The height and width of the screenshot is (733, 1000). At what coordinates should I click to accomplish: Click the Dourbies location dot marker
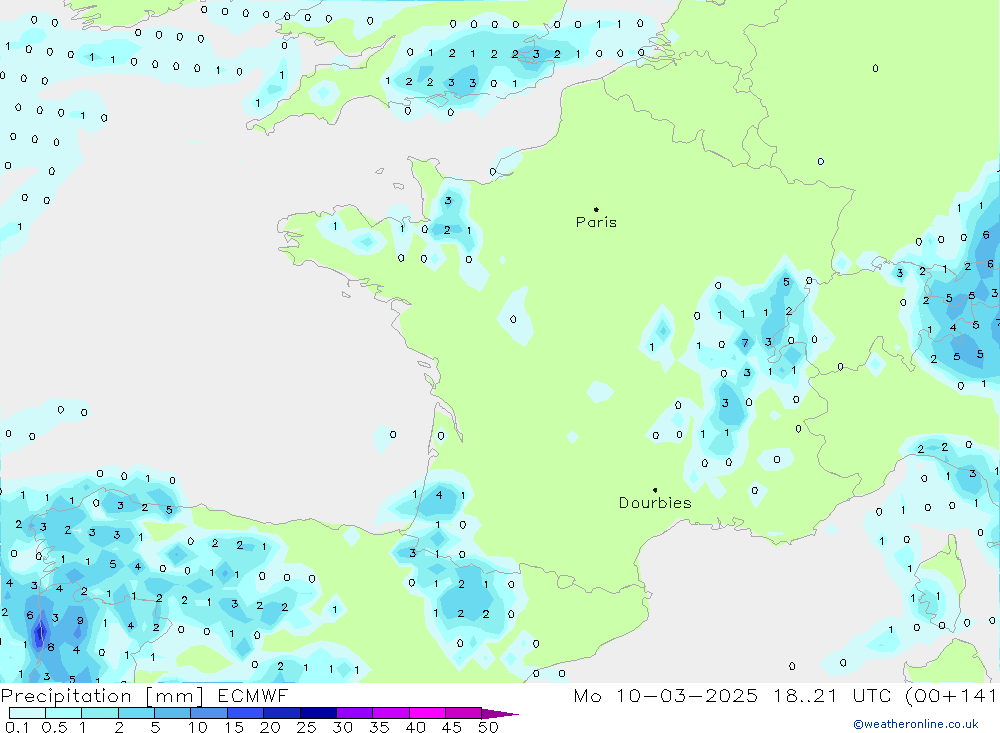655,490
